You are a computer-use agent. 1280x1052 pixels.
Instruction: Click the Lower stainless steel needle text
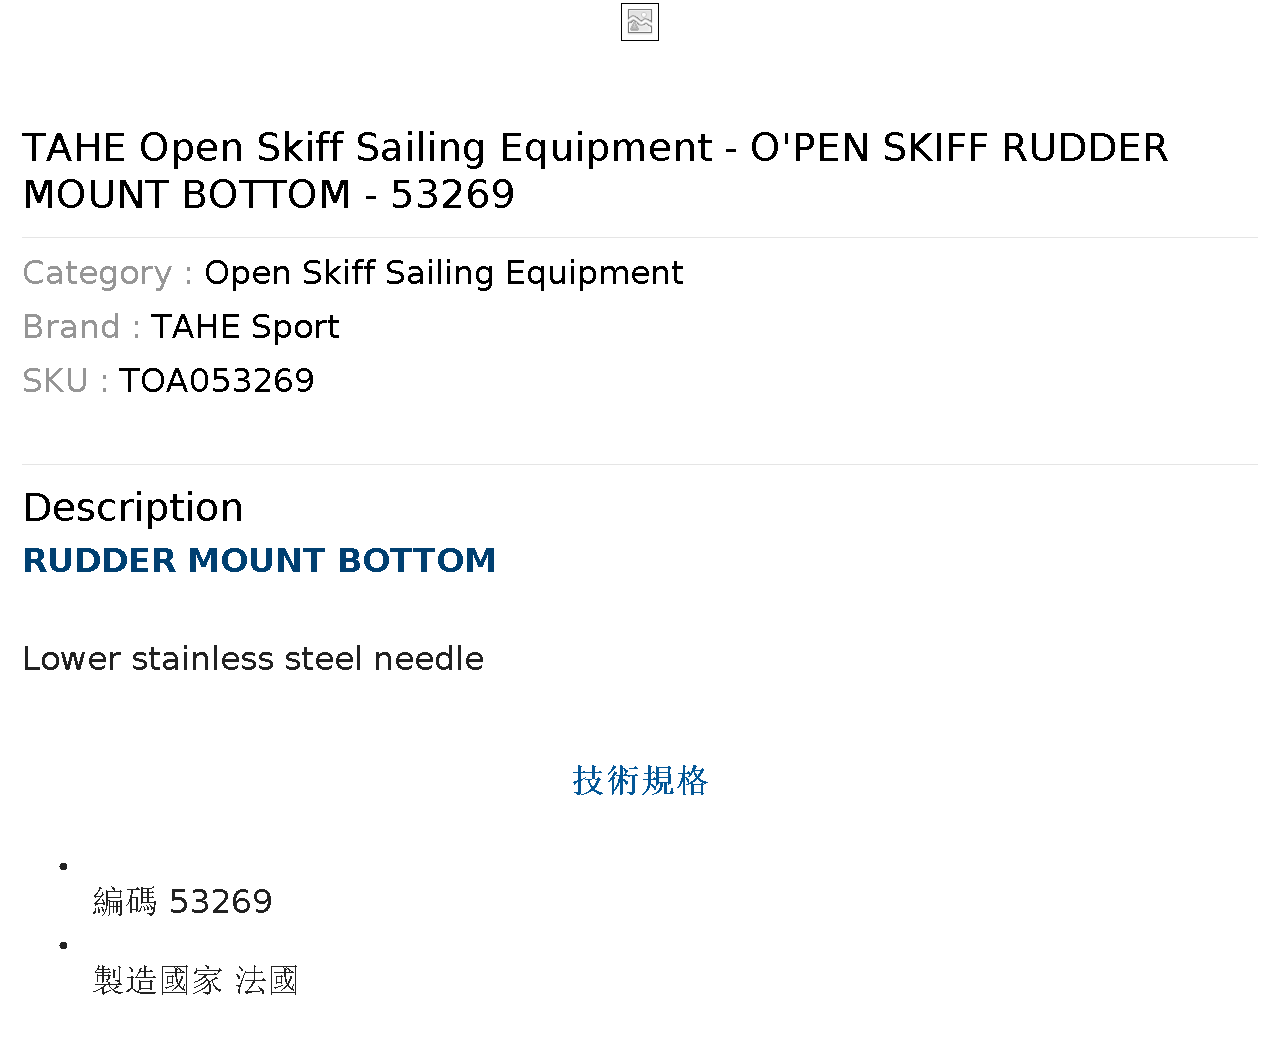[253, 659]
